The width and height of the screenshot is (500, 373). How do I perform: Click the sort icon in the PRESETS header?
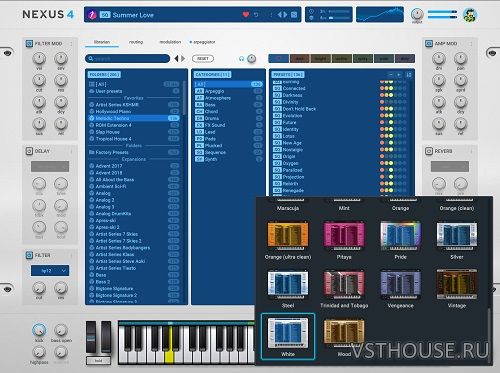[409, 75]
